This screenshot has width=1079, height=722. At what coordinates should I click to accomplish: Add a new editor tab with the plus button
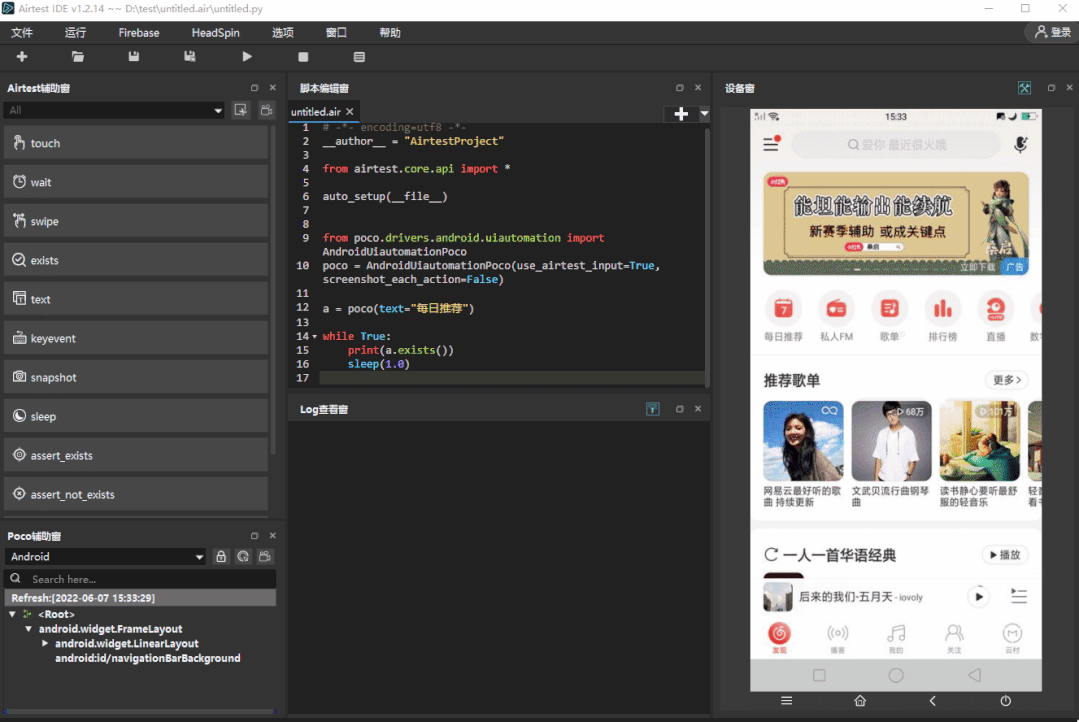[x=681, y=114]
